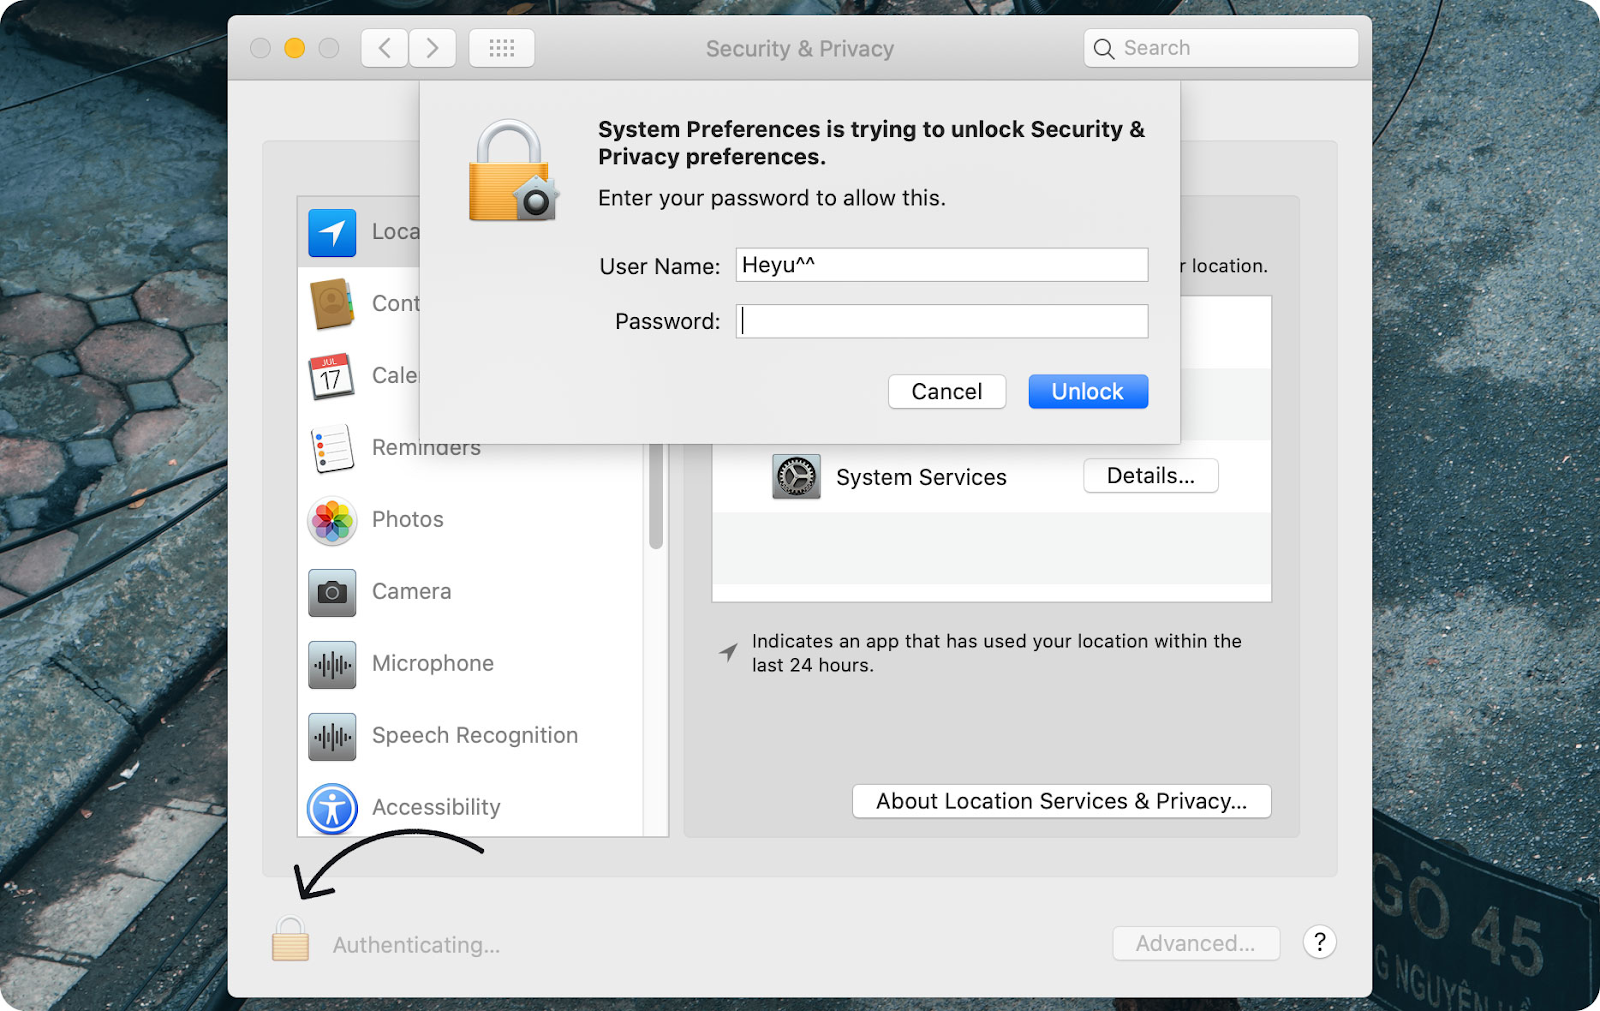This screenshot has width=1600, height=1011.
Task: Open System Services Details button
Action: tap(1151, 476)
